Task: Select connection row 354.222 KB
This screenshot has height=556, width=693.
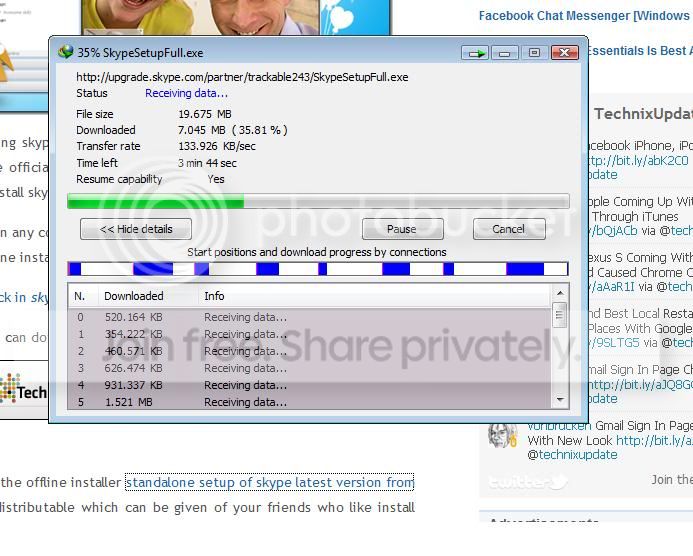Action: (x=309, y=334)
